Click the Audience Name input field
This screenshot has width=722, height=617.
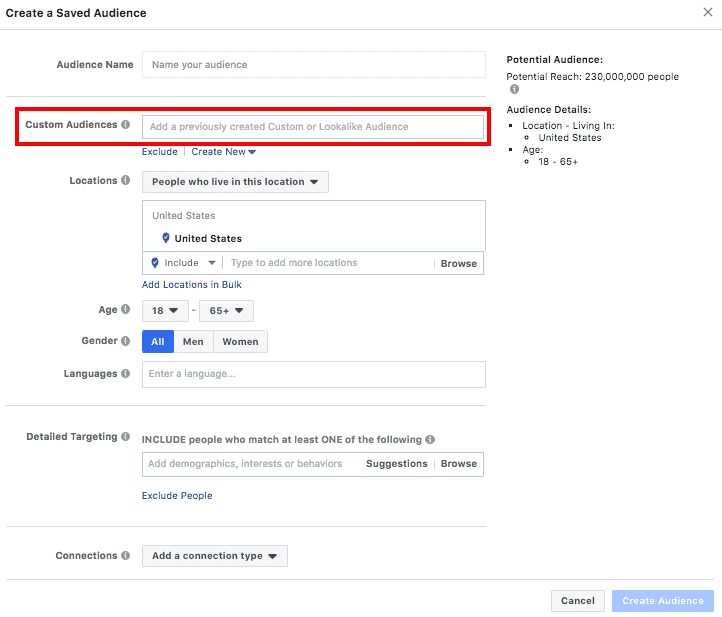tap(314, 64)
